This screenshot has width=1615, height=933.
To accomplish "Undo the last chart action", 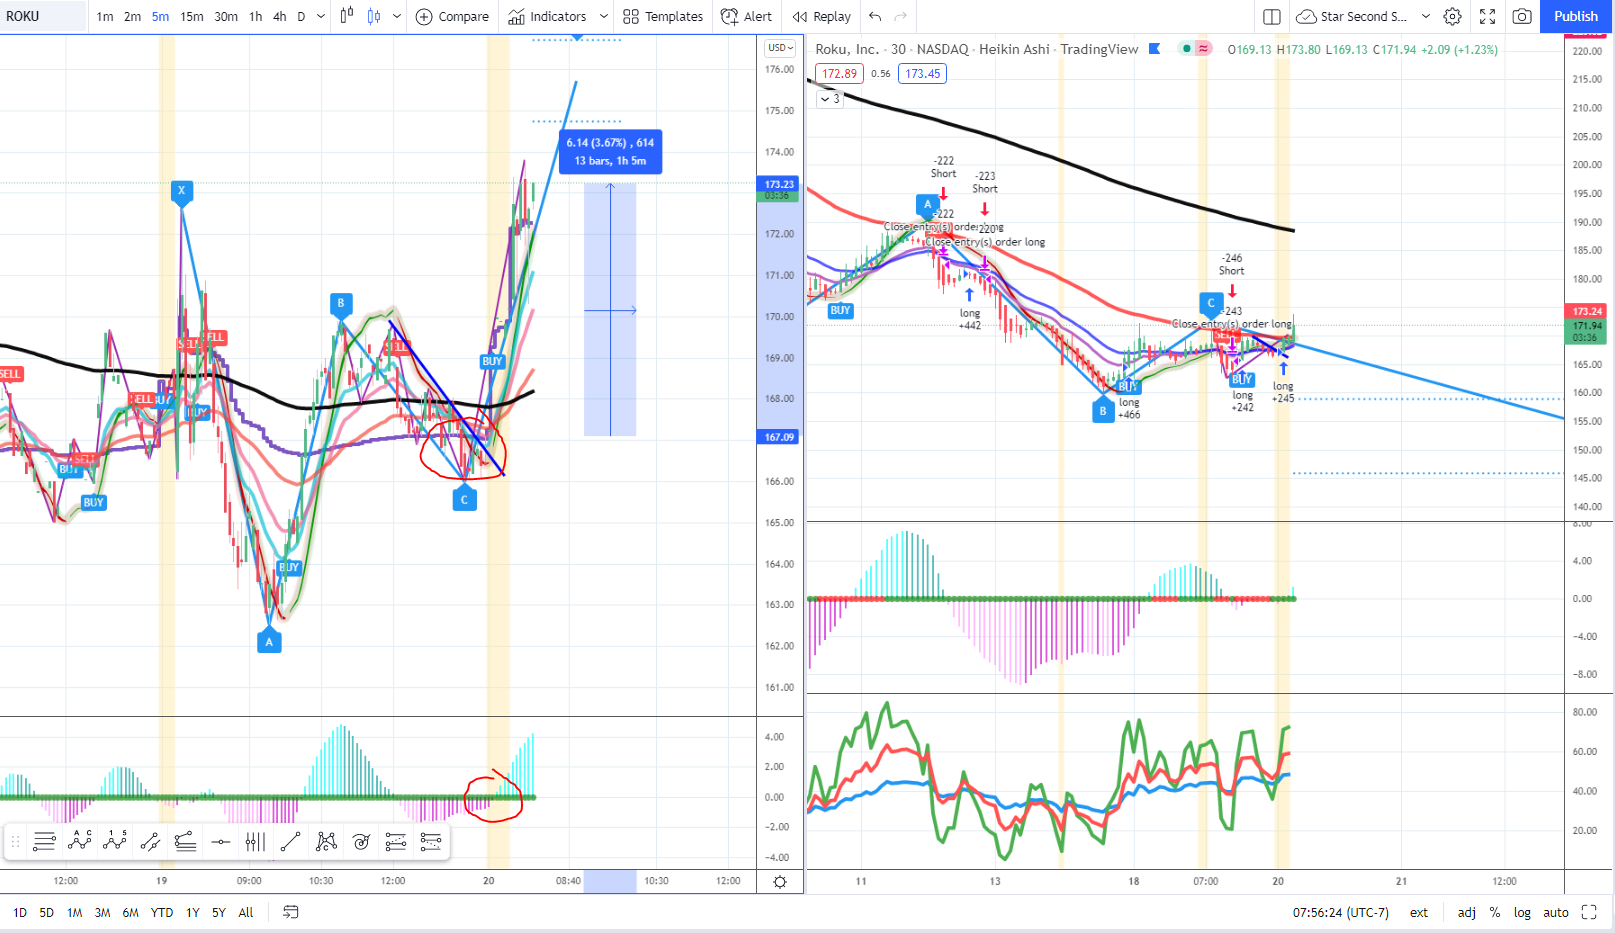I will [x=876, y=16].
